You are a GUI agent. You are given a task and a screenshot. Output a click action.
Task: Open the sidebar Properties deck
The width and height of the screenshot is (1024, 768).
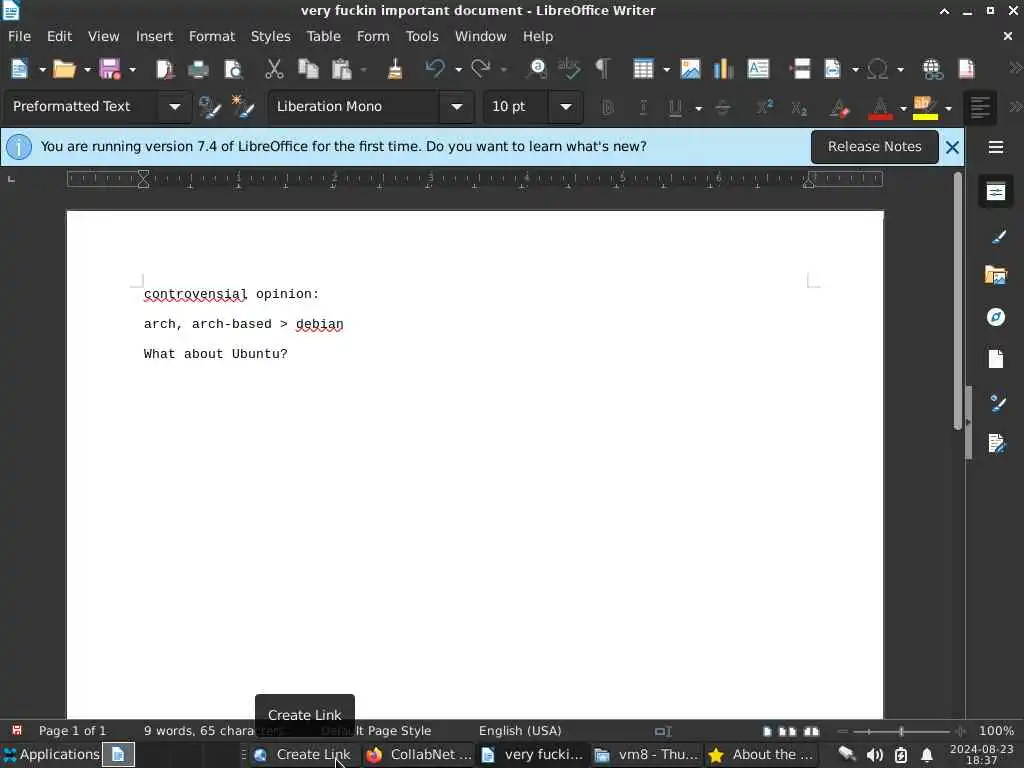tap(996, 192)
